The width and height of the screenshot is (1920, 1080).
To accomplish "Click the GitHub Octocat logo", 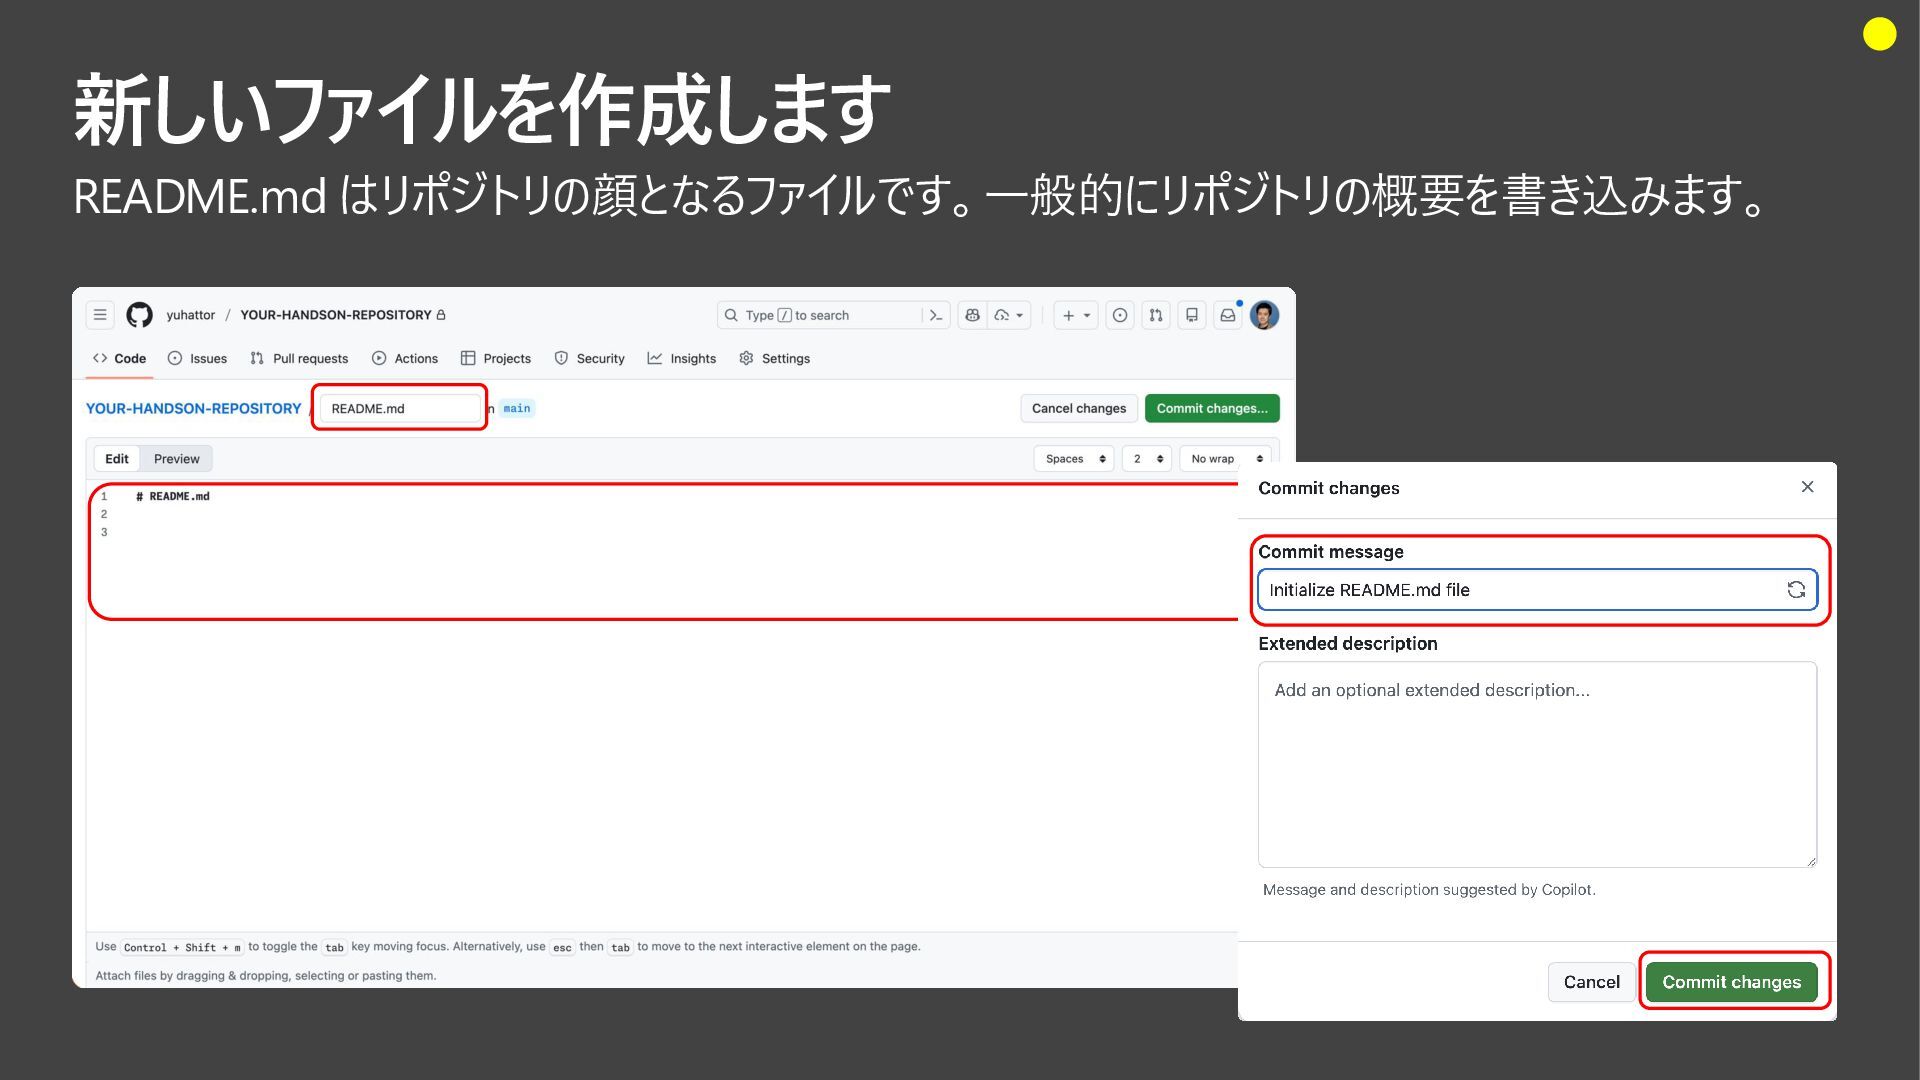I will [140, 315].
